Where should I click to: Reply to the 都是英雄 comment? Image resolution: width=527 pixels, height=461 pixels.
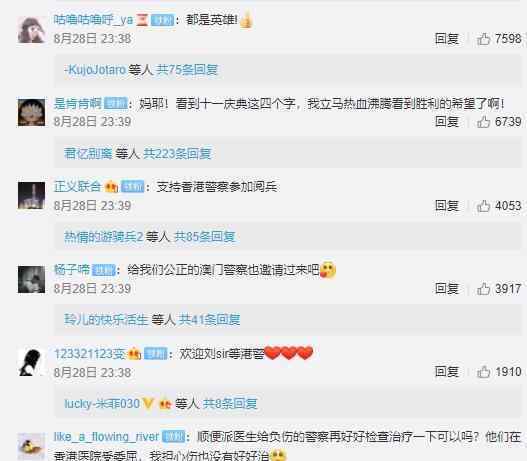pyautogui.click(x=447, y=39)
